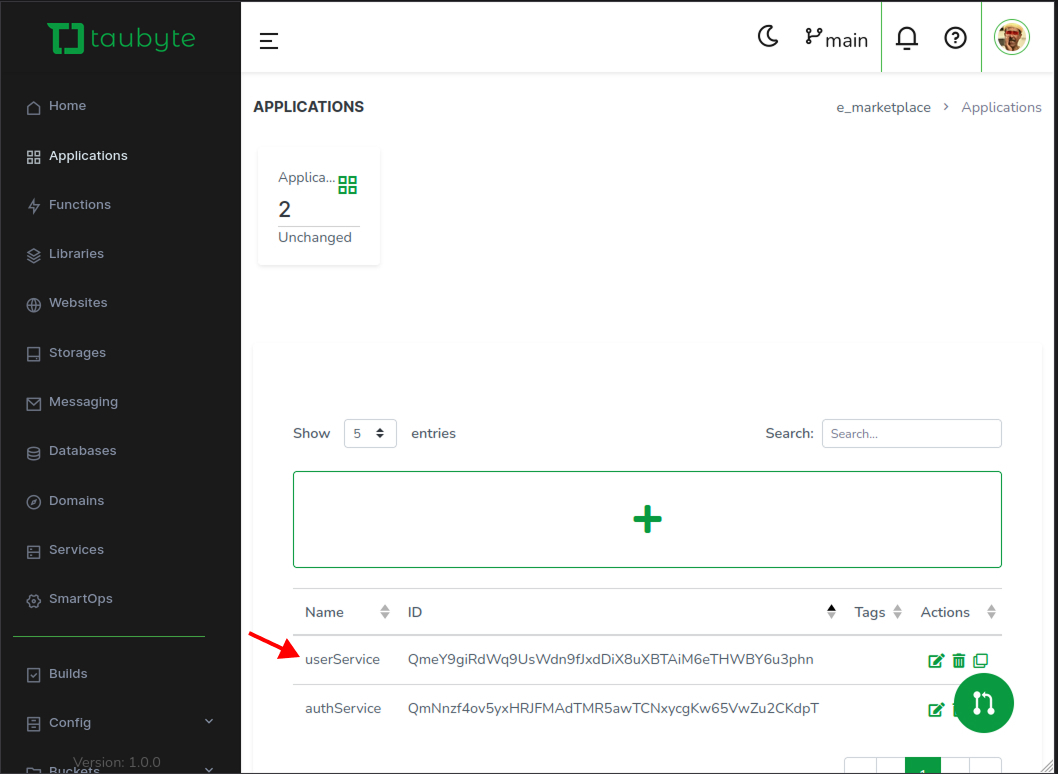Open SmartOps in sidebar
Image resolution: width=1058 pixels, height=774 pixels.
(x=81, y=599)
